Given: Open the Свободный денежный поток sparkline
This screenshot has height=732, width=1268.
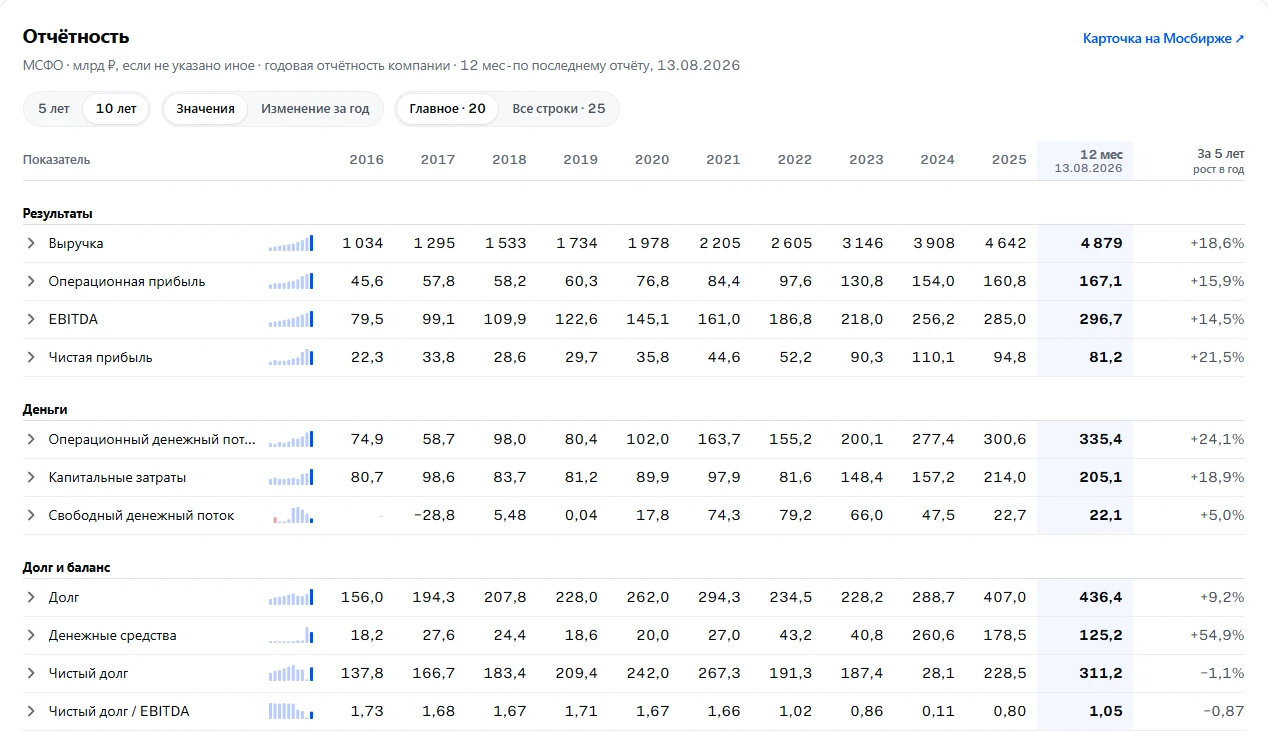Looking at the screenshot, I should coord(291,515).
